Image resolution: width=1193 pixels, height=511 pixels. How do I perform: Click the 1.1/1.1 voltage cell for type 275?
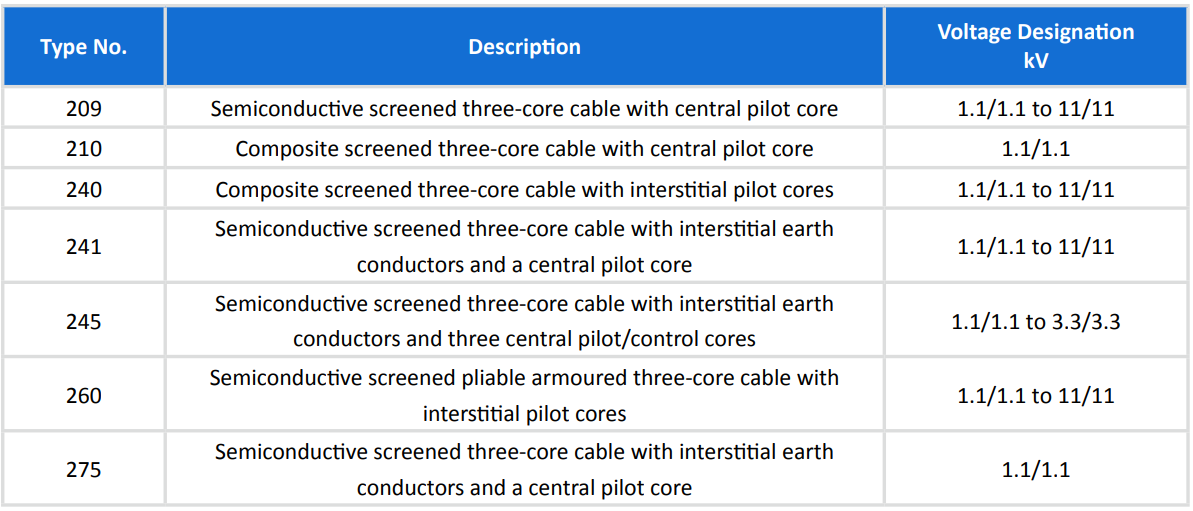point(1036,470)
